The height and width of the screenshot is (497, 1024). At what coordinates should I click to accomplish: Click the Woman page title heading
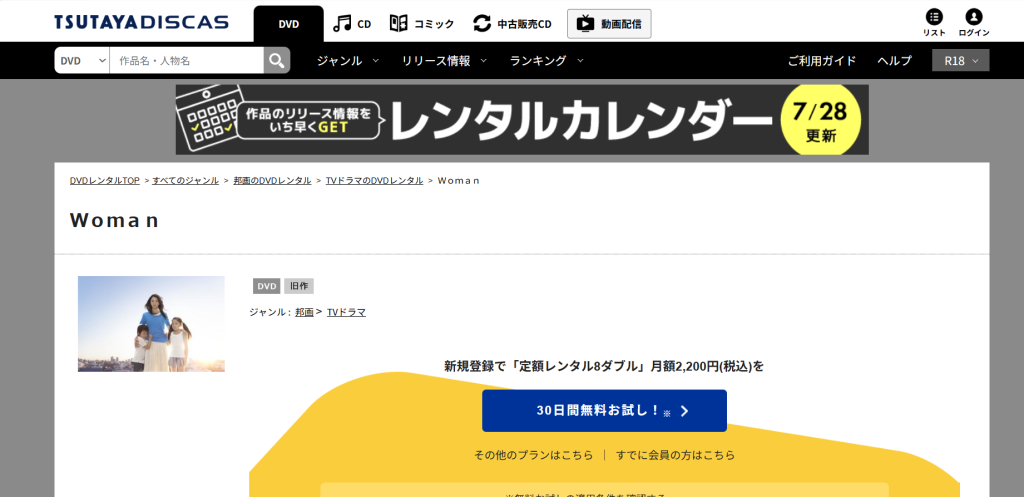coord(115,221)
